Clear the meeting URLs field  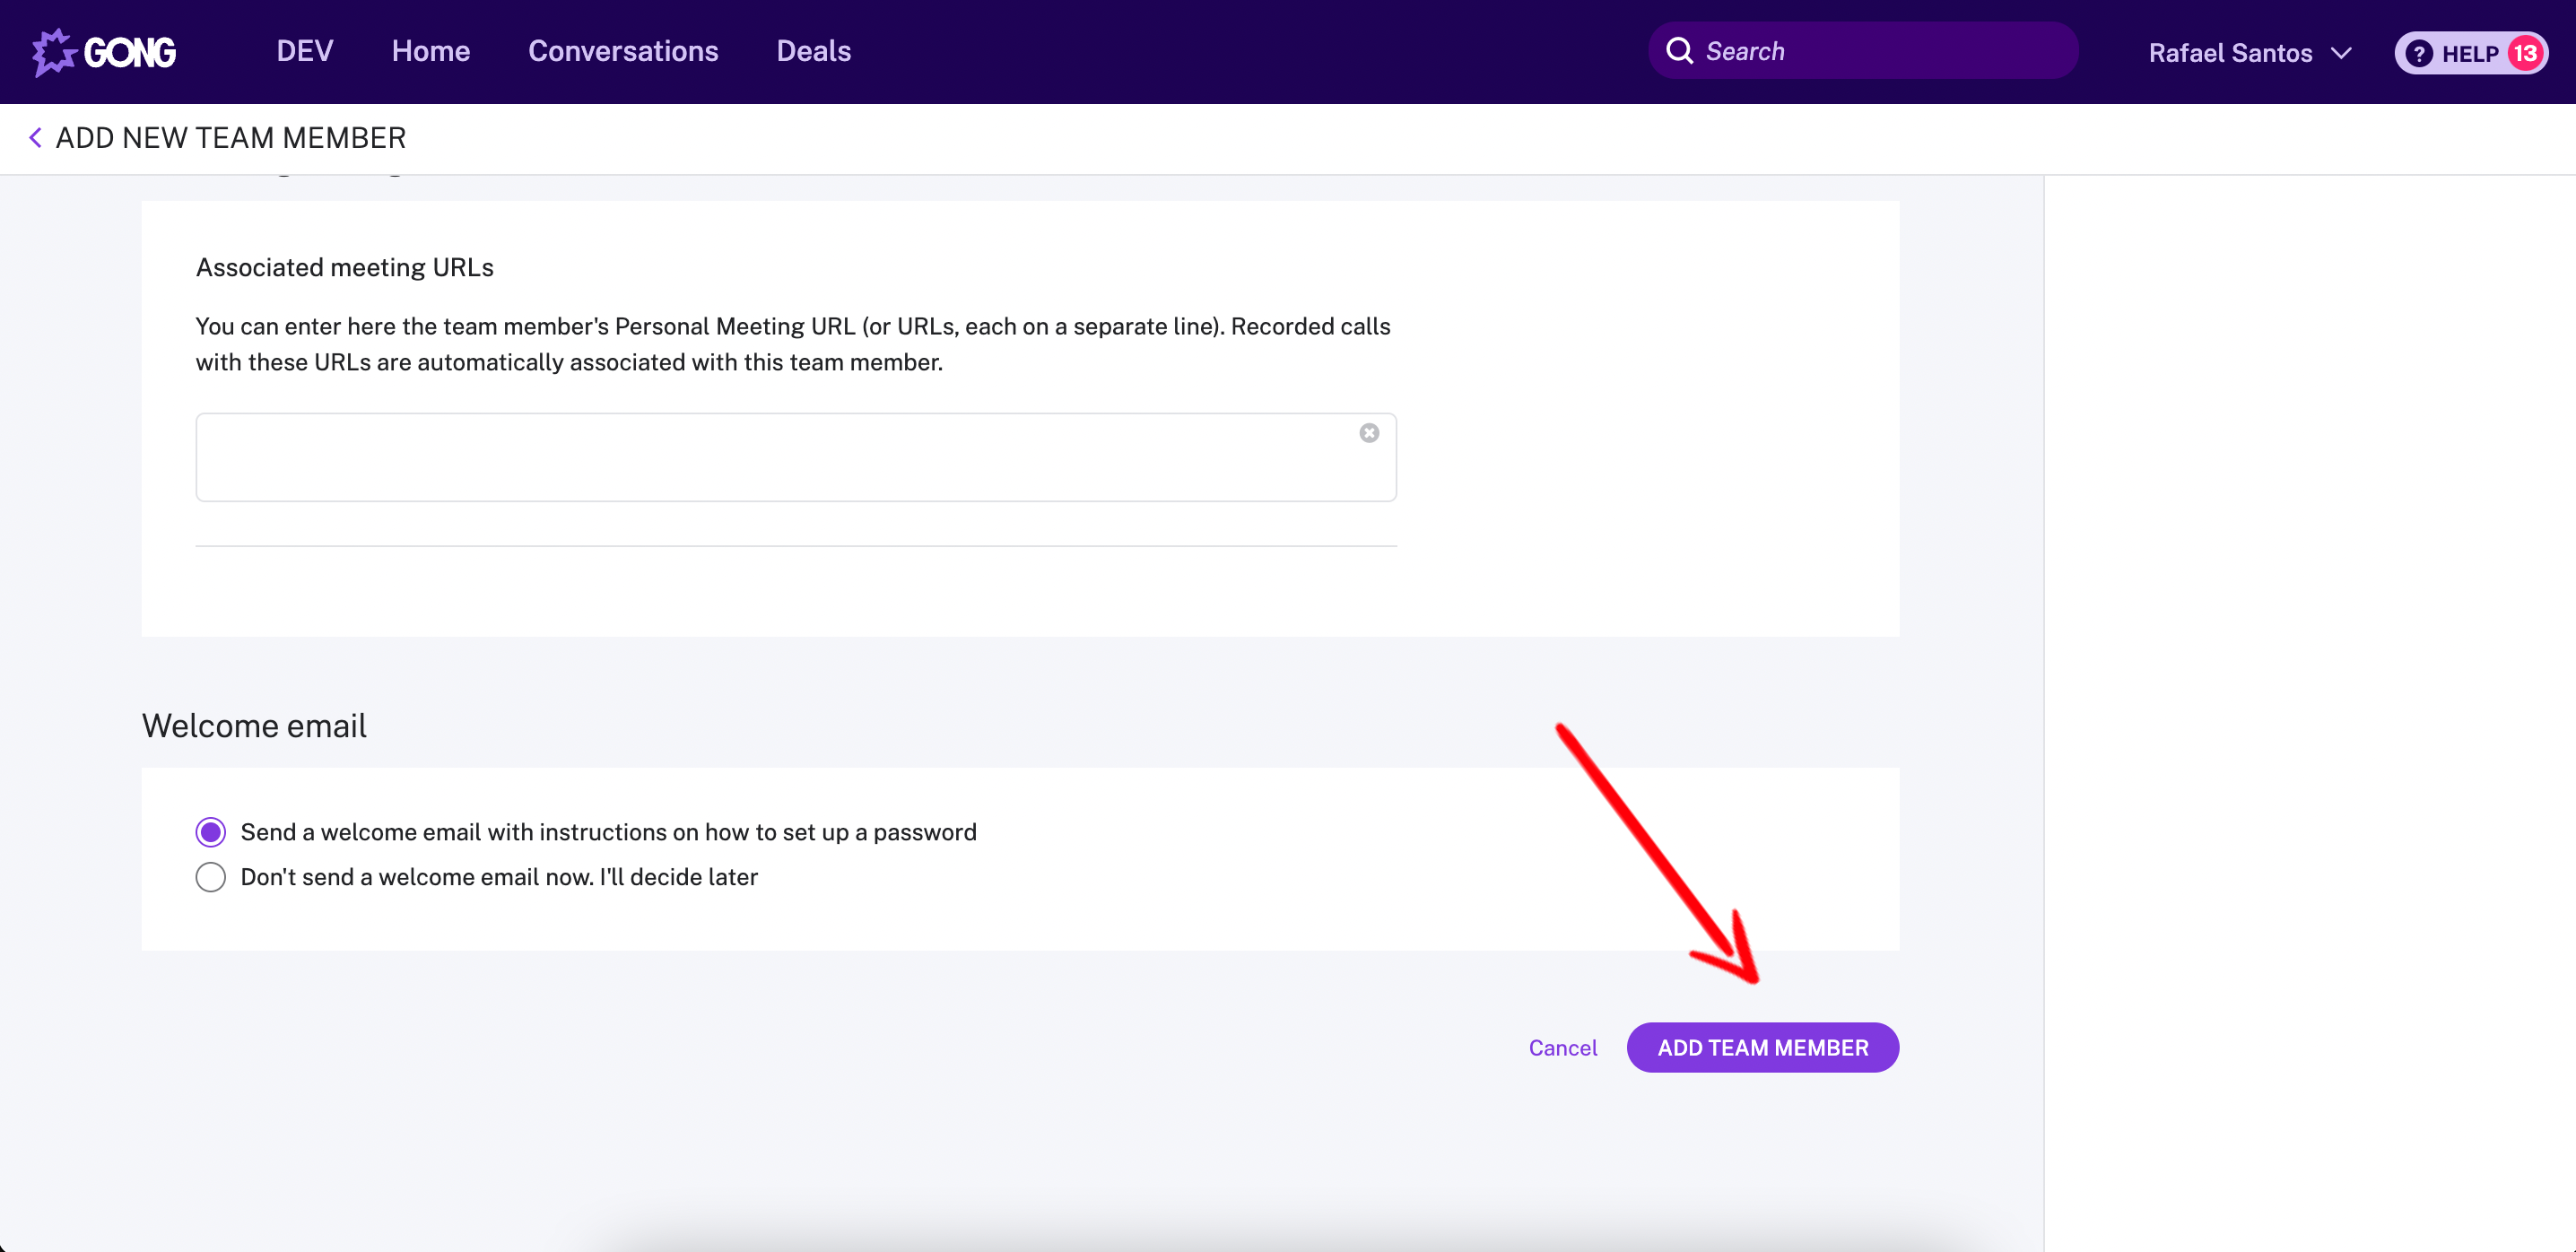(1369, 433)
